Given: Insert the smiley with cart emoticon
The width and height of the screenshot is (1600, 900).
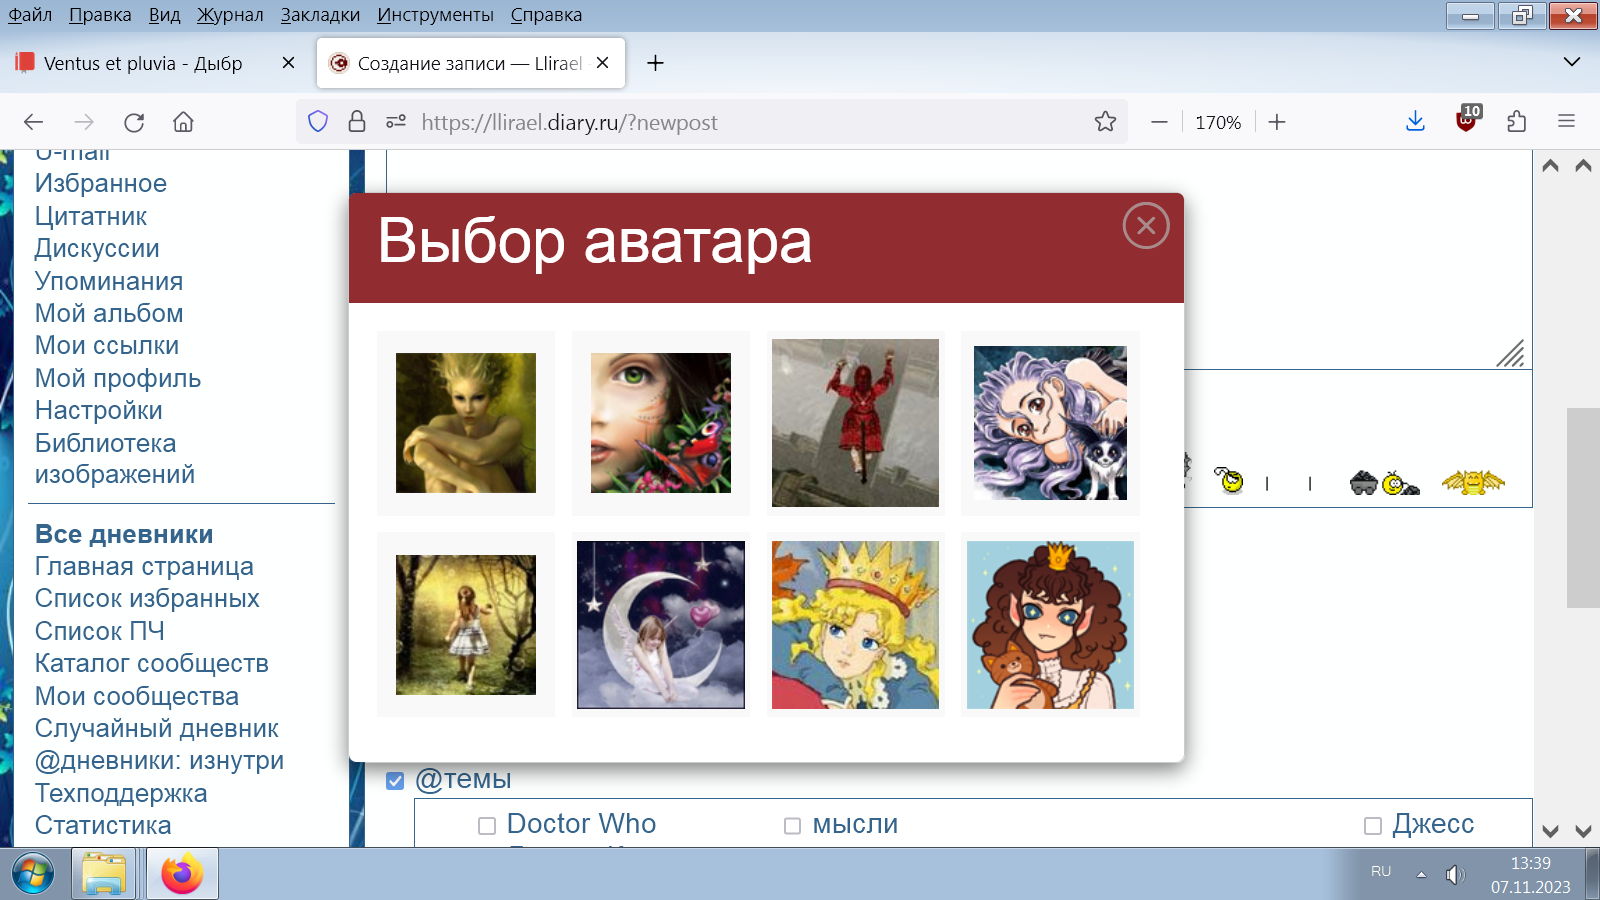Looking at the screenshot, I should [x=1384, y=483].
